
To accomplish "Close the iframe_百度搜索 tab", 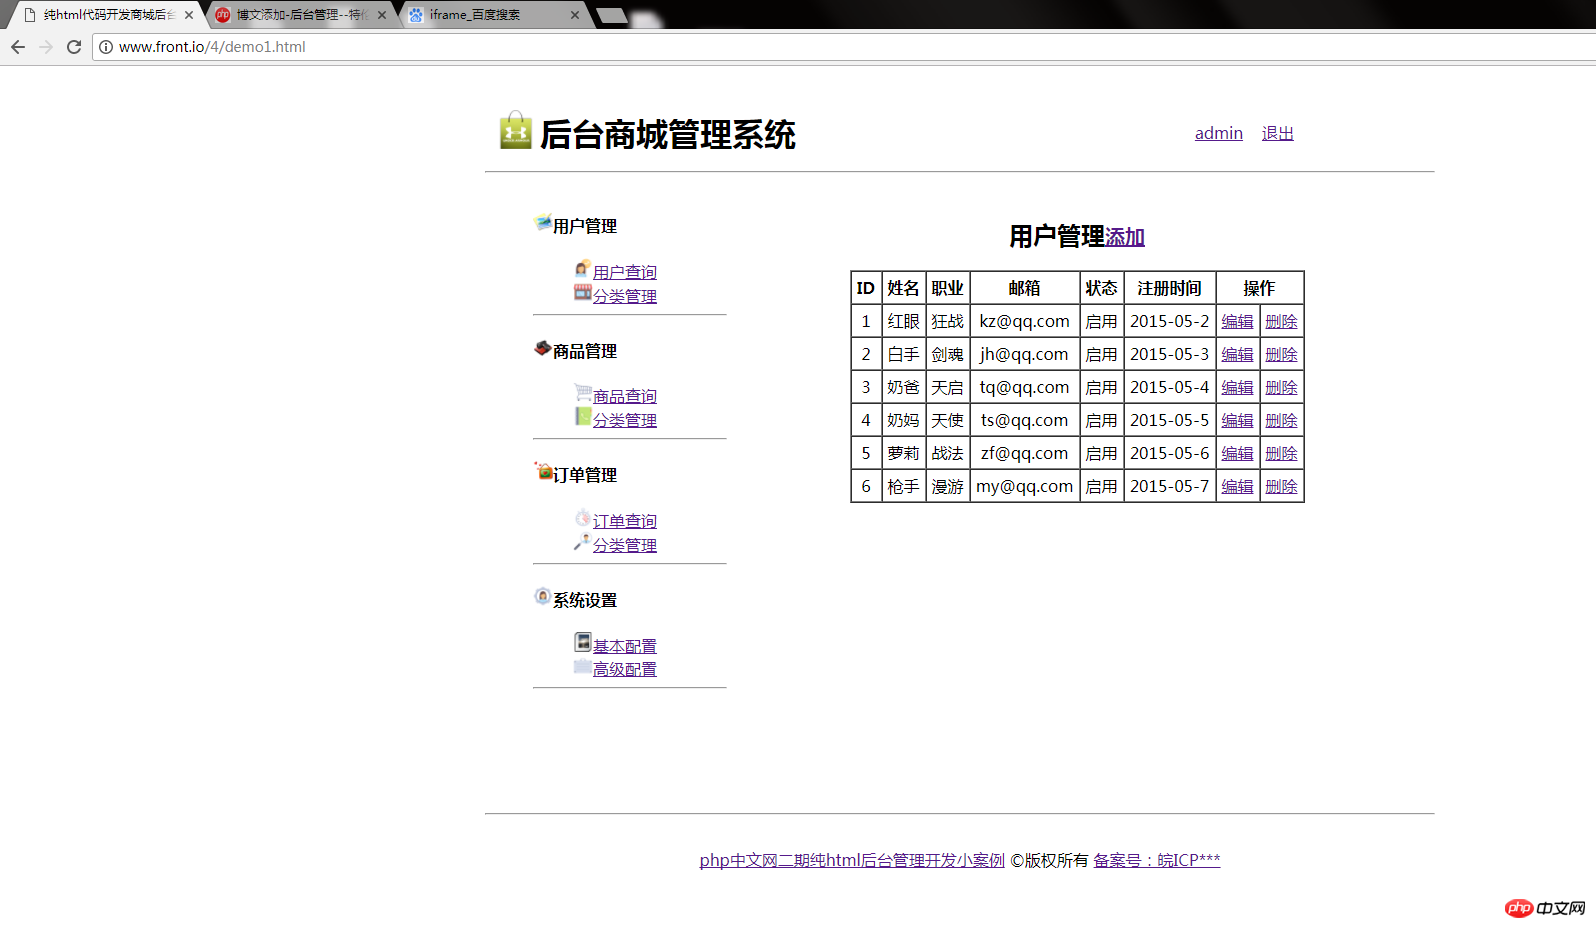I will [x=575, y=15].
